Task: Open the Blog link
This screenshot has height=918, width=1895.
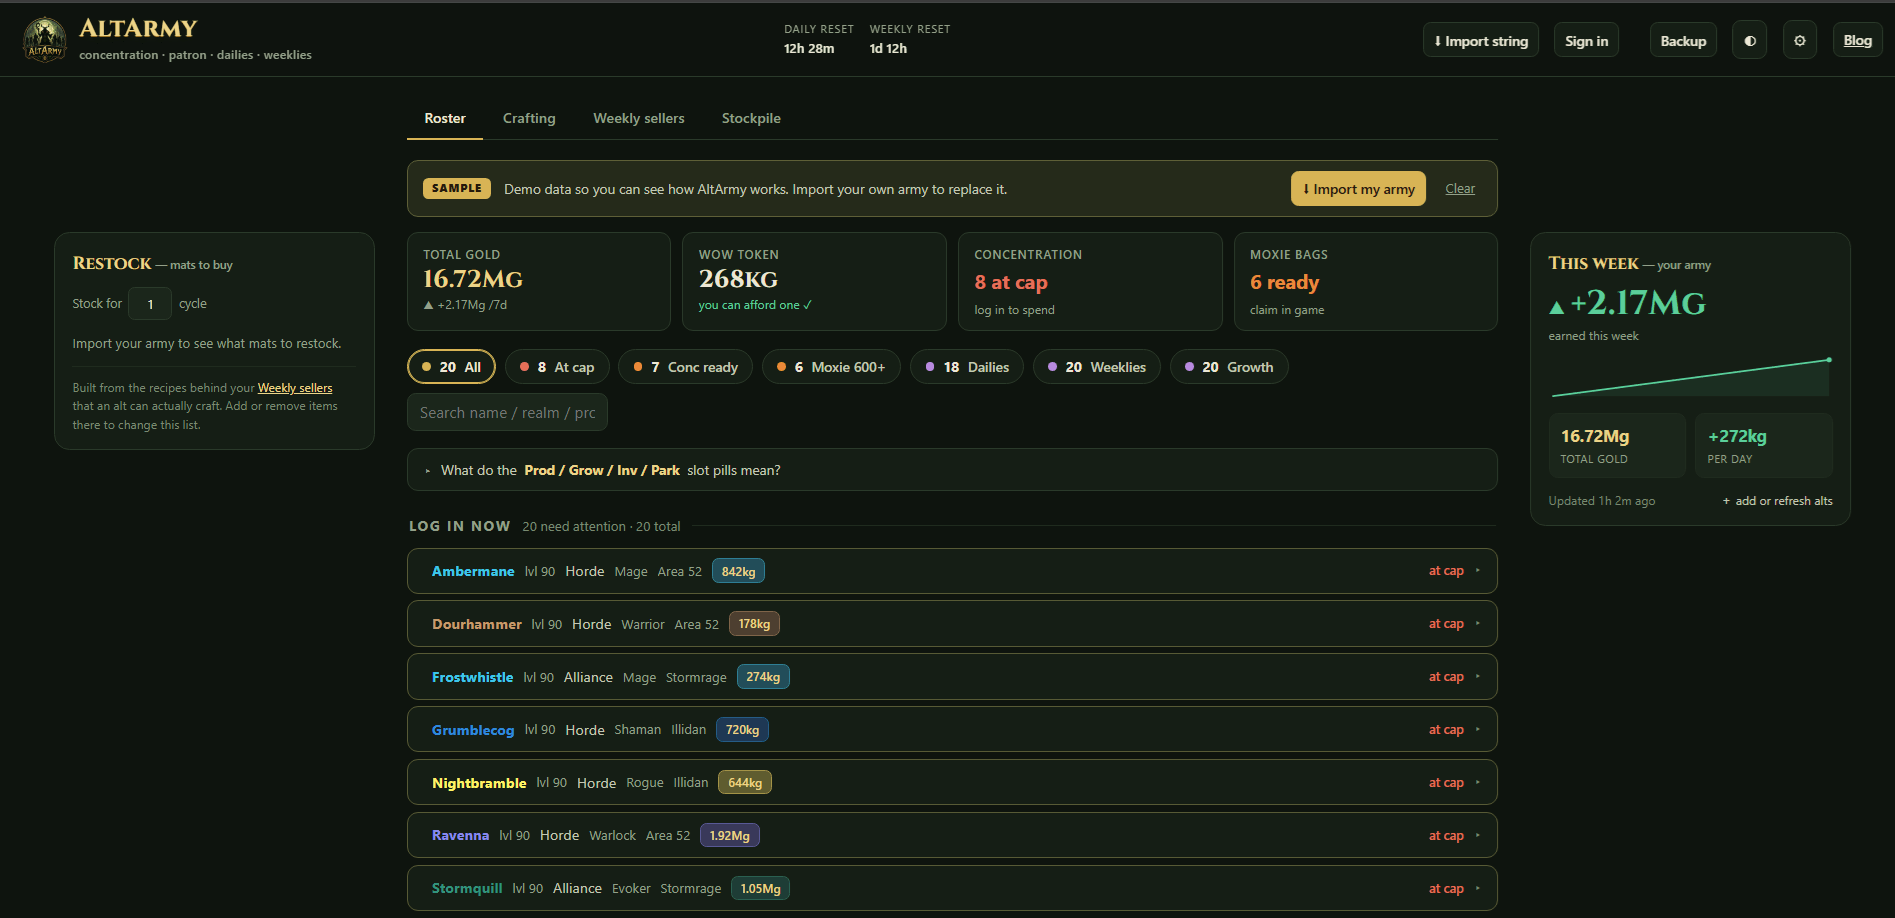Action: [x=1857, y=41]
